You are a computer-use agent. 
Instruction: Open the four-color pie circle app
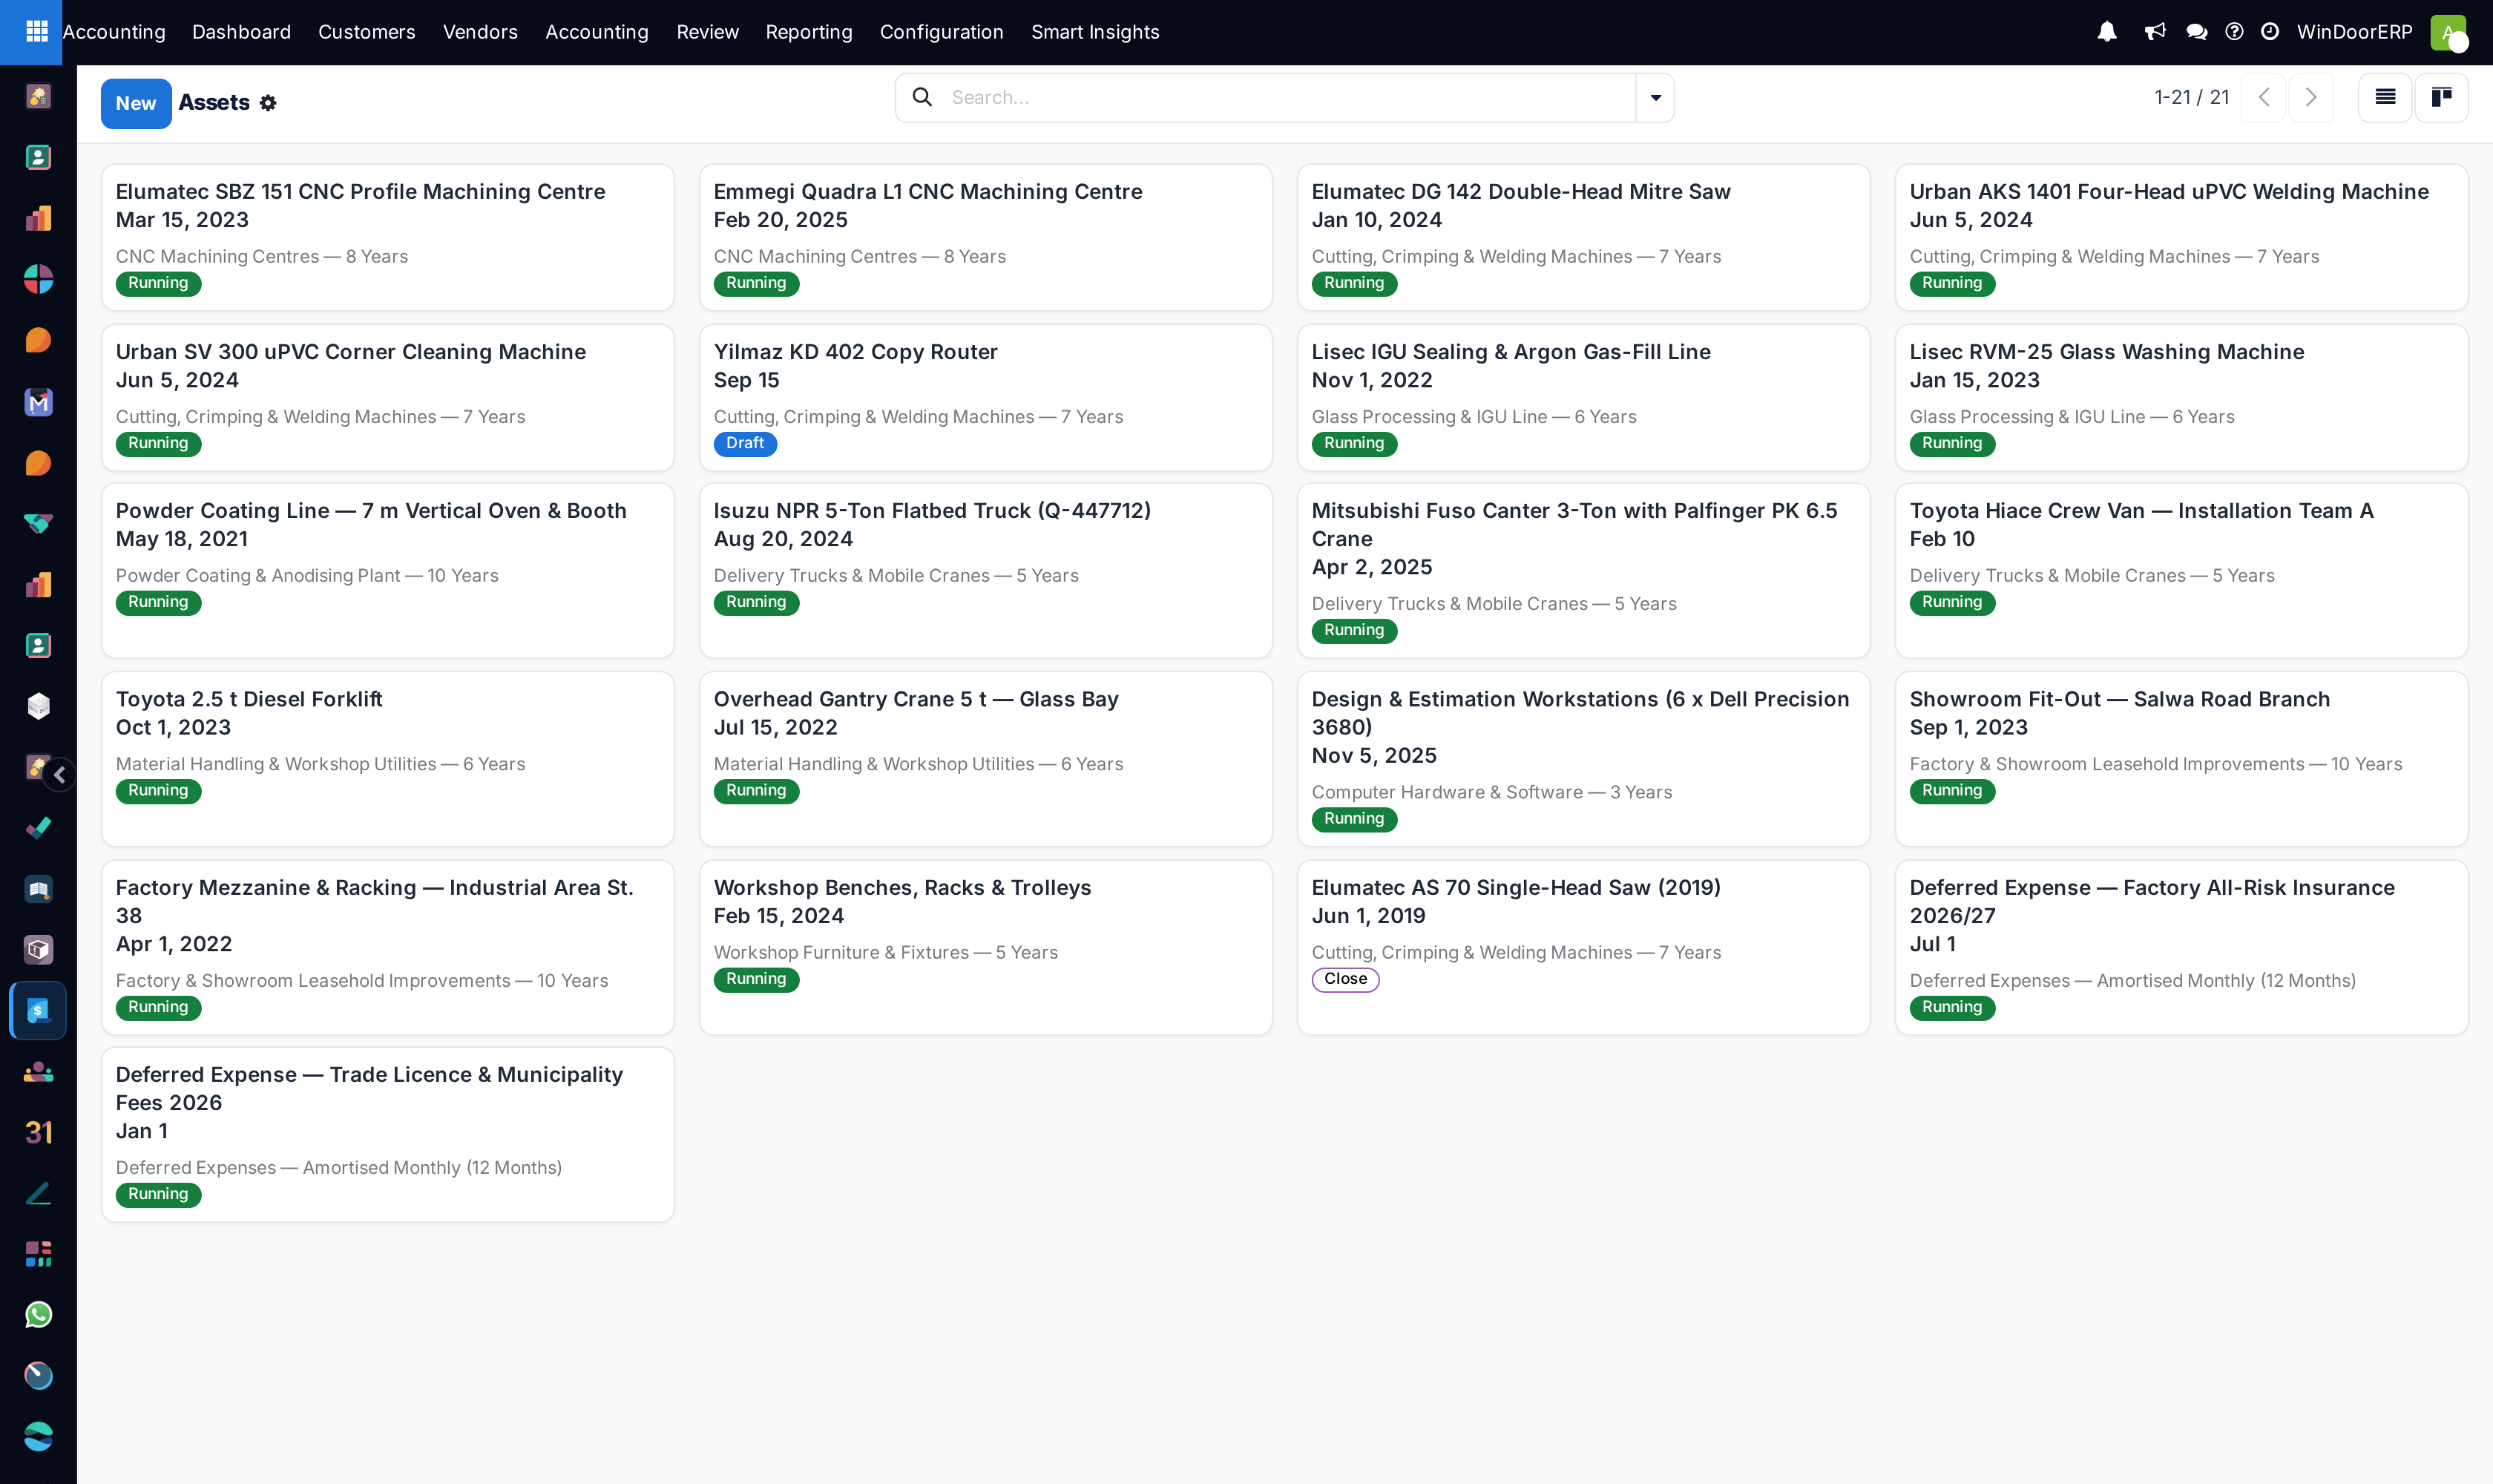[x=38, y=279]
